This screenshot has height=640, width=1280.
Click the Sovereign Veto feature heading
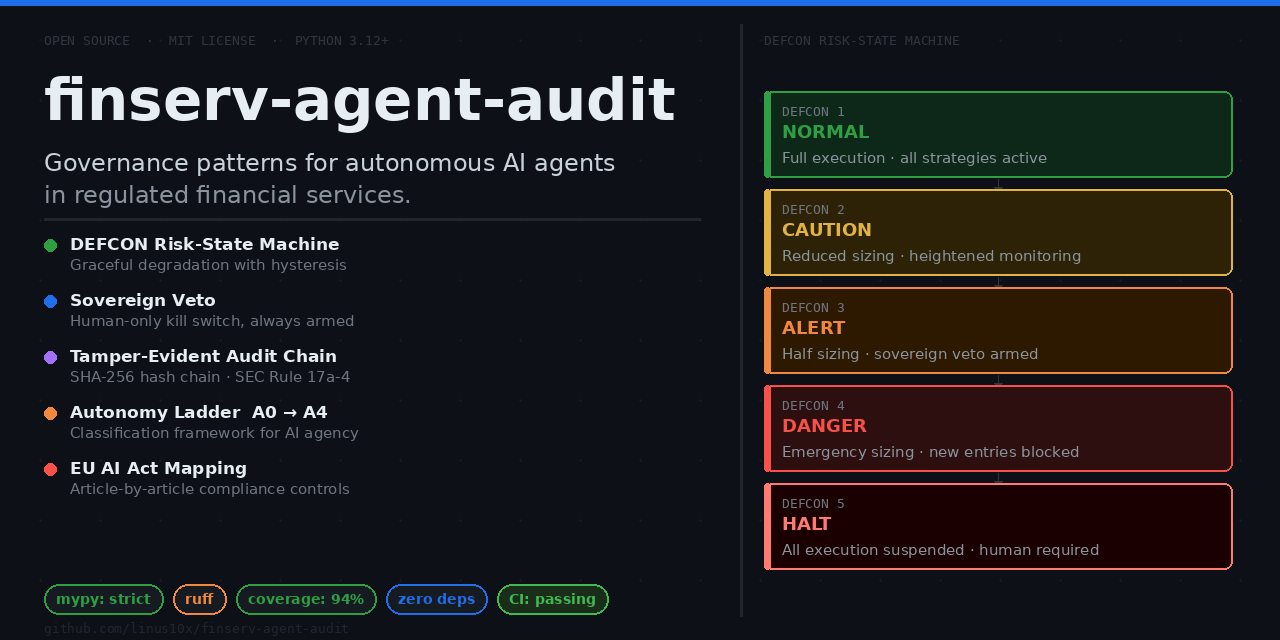[x=143, y=300]
